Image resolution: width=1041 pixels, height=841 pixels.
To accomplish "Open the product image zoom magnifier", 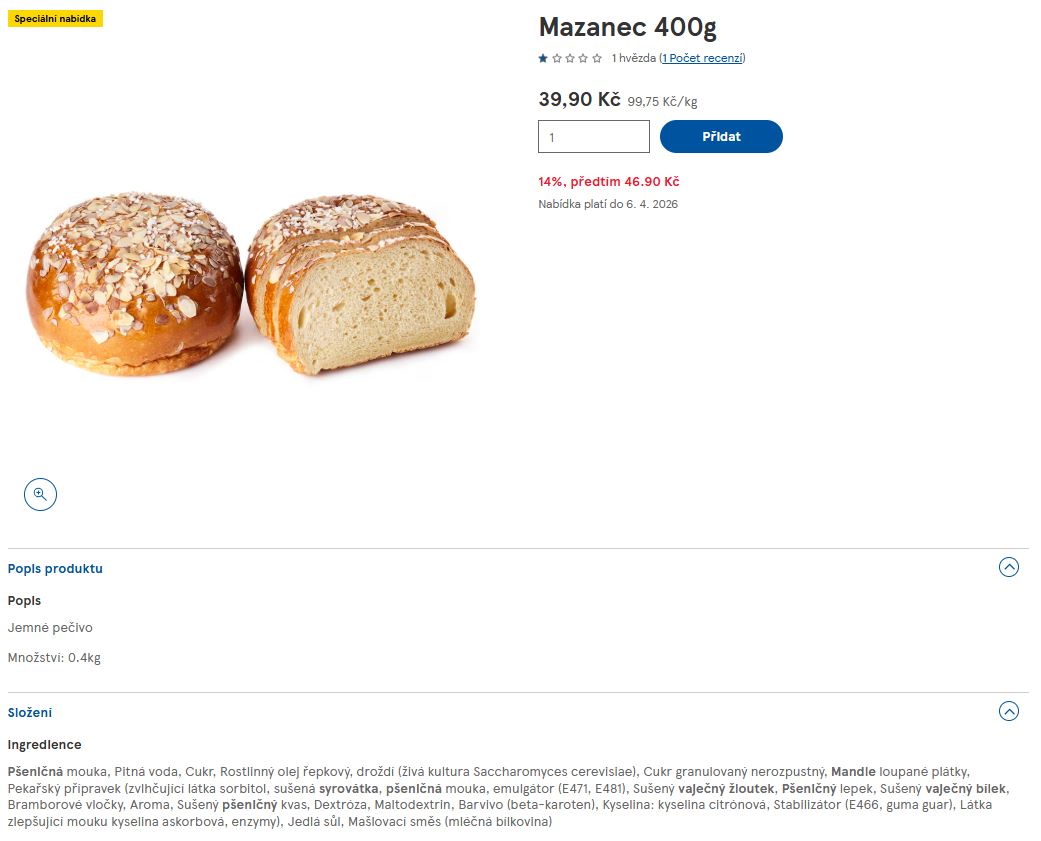I will tap(40, 494).
